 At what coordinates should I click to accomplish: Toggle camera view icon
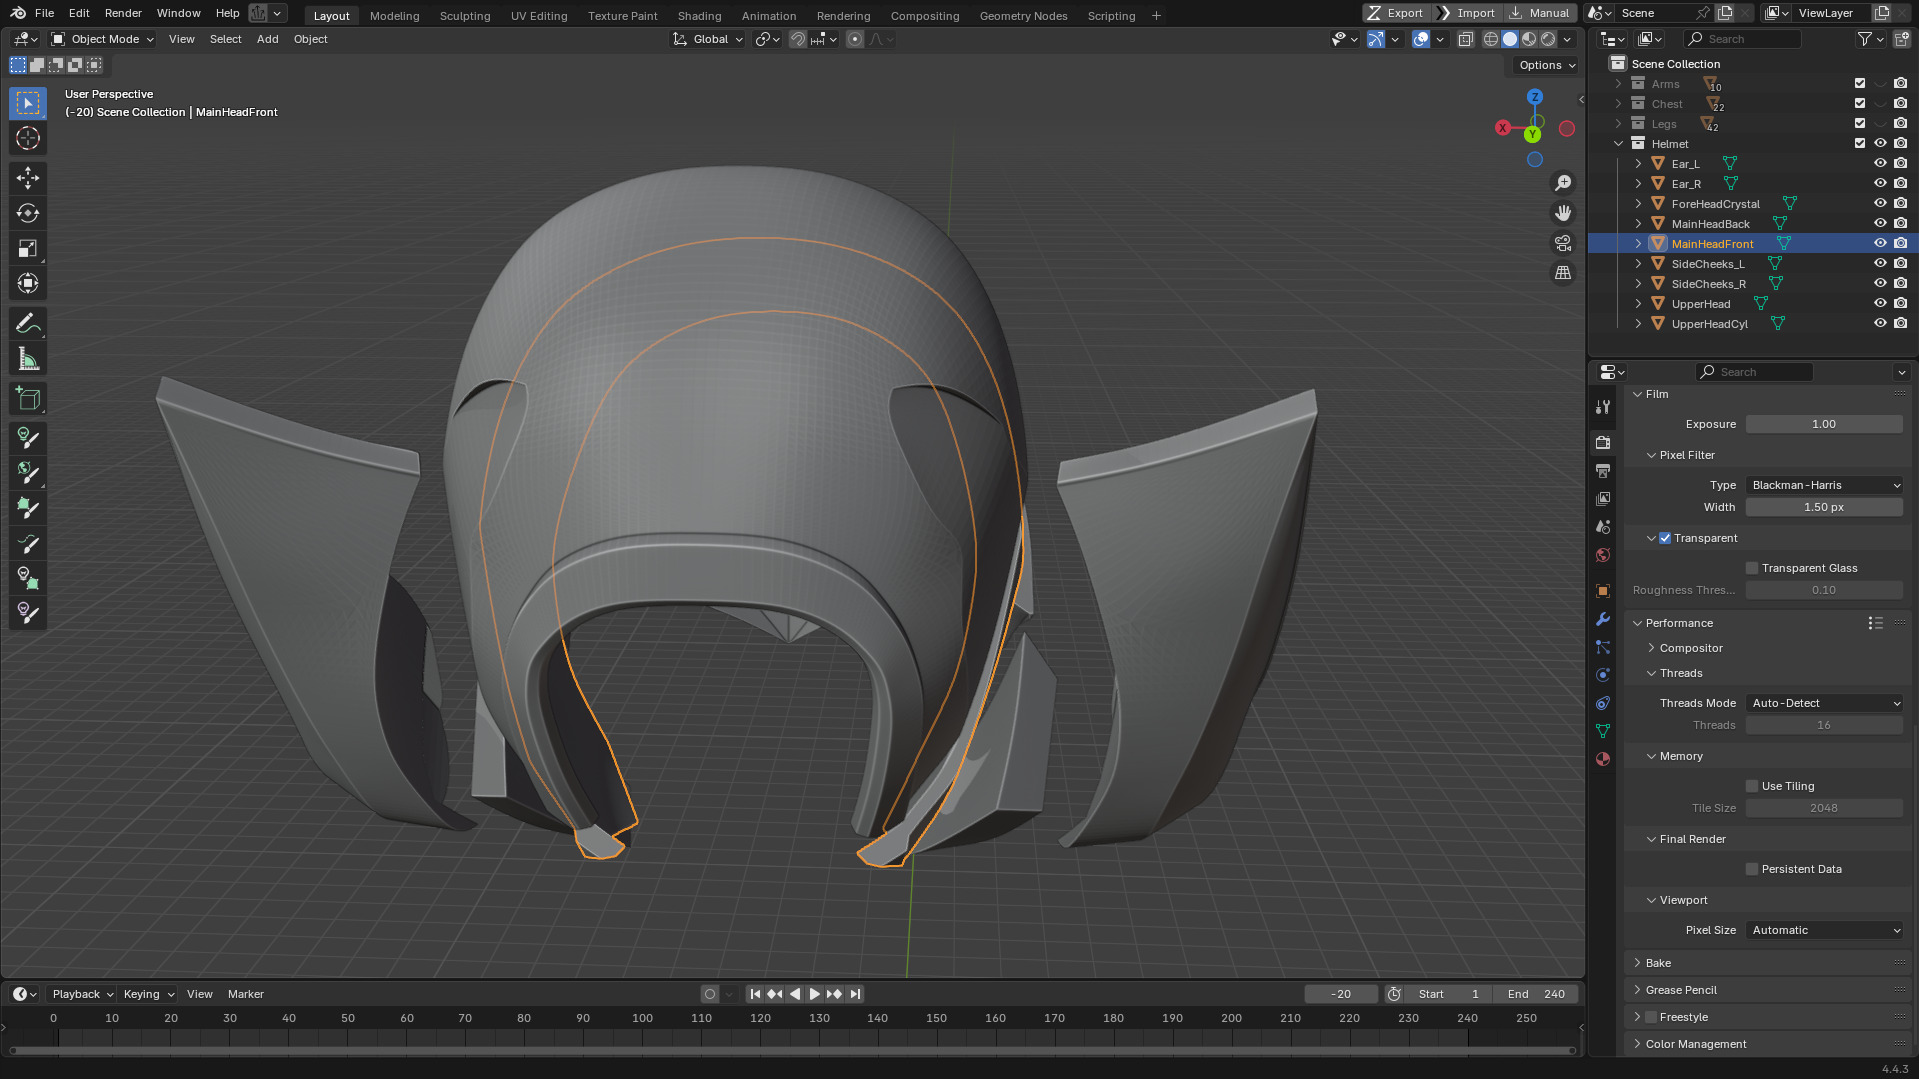pyautogui.click(x=1563, y=243)
